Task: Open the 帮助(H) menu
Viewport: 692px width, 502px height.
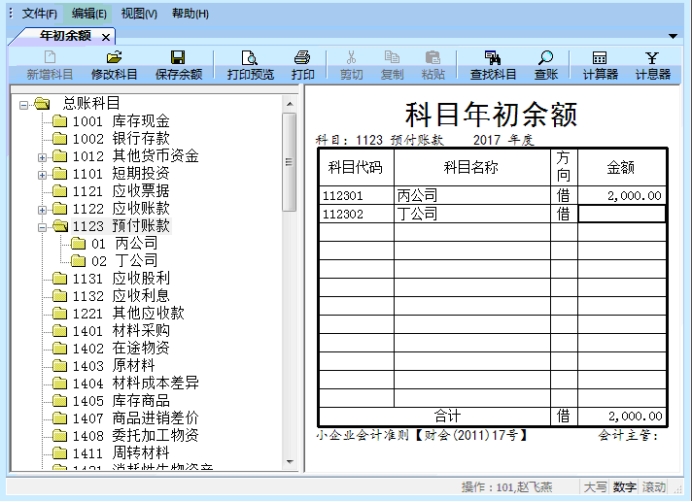Action: (x=190, y=14)
